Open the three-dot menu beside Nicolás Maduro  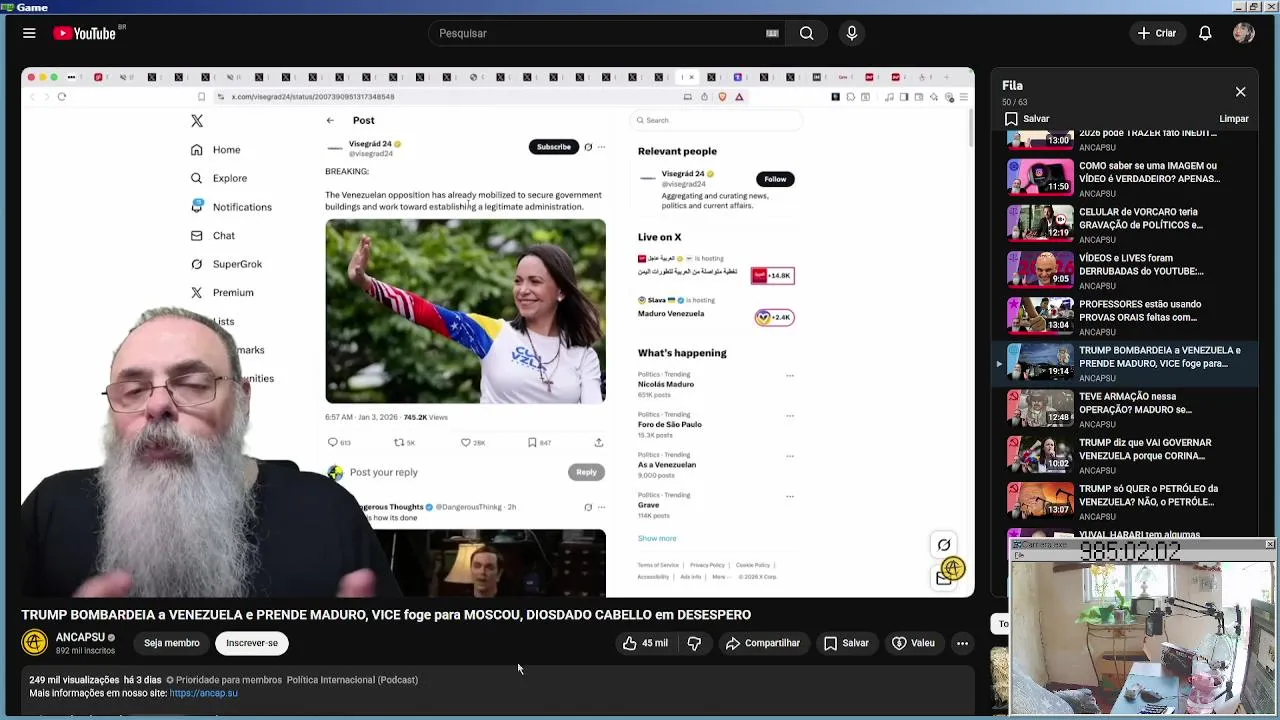pyautogui.click(x=790, y=376)
